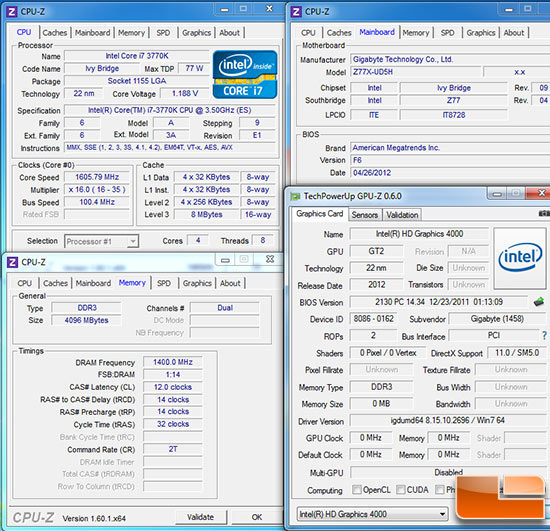Image resolution: width=550 pixels, height=531 pixels.
Task: Toggle the checkbox after CUDA in the Computing row
Action: click(440, 489)
